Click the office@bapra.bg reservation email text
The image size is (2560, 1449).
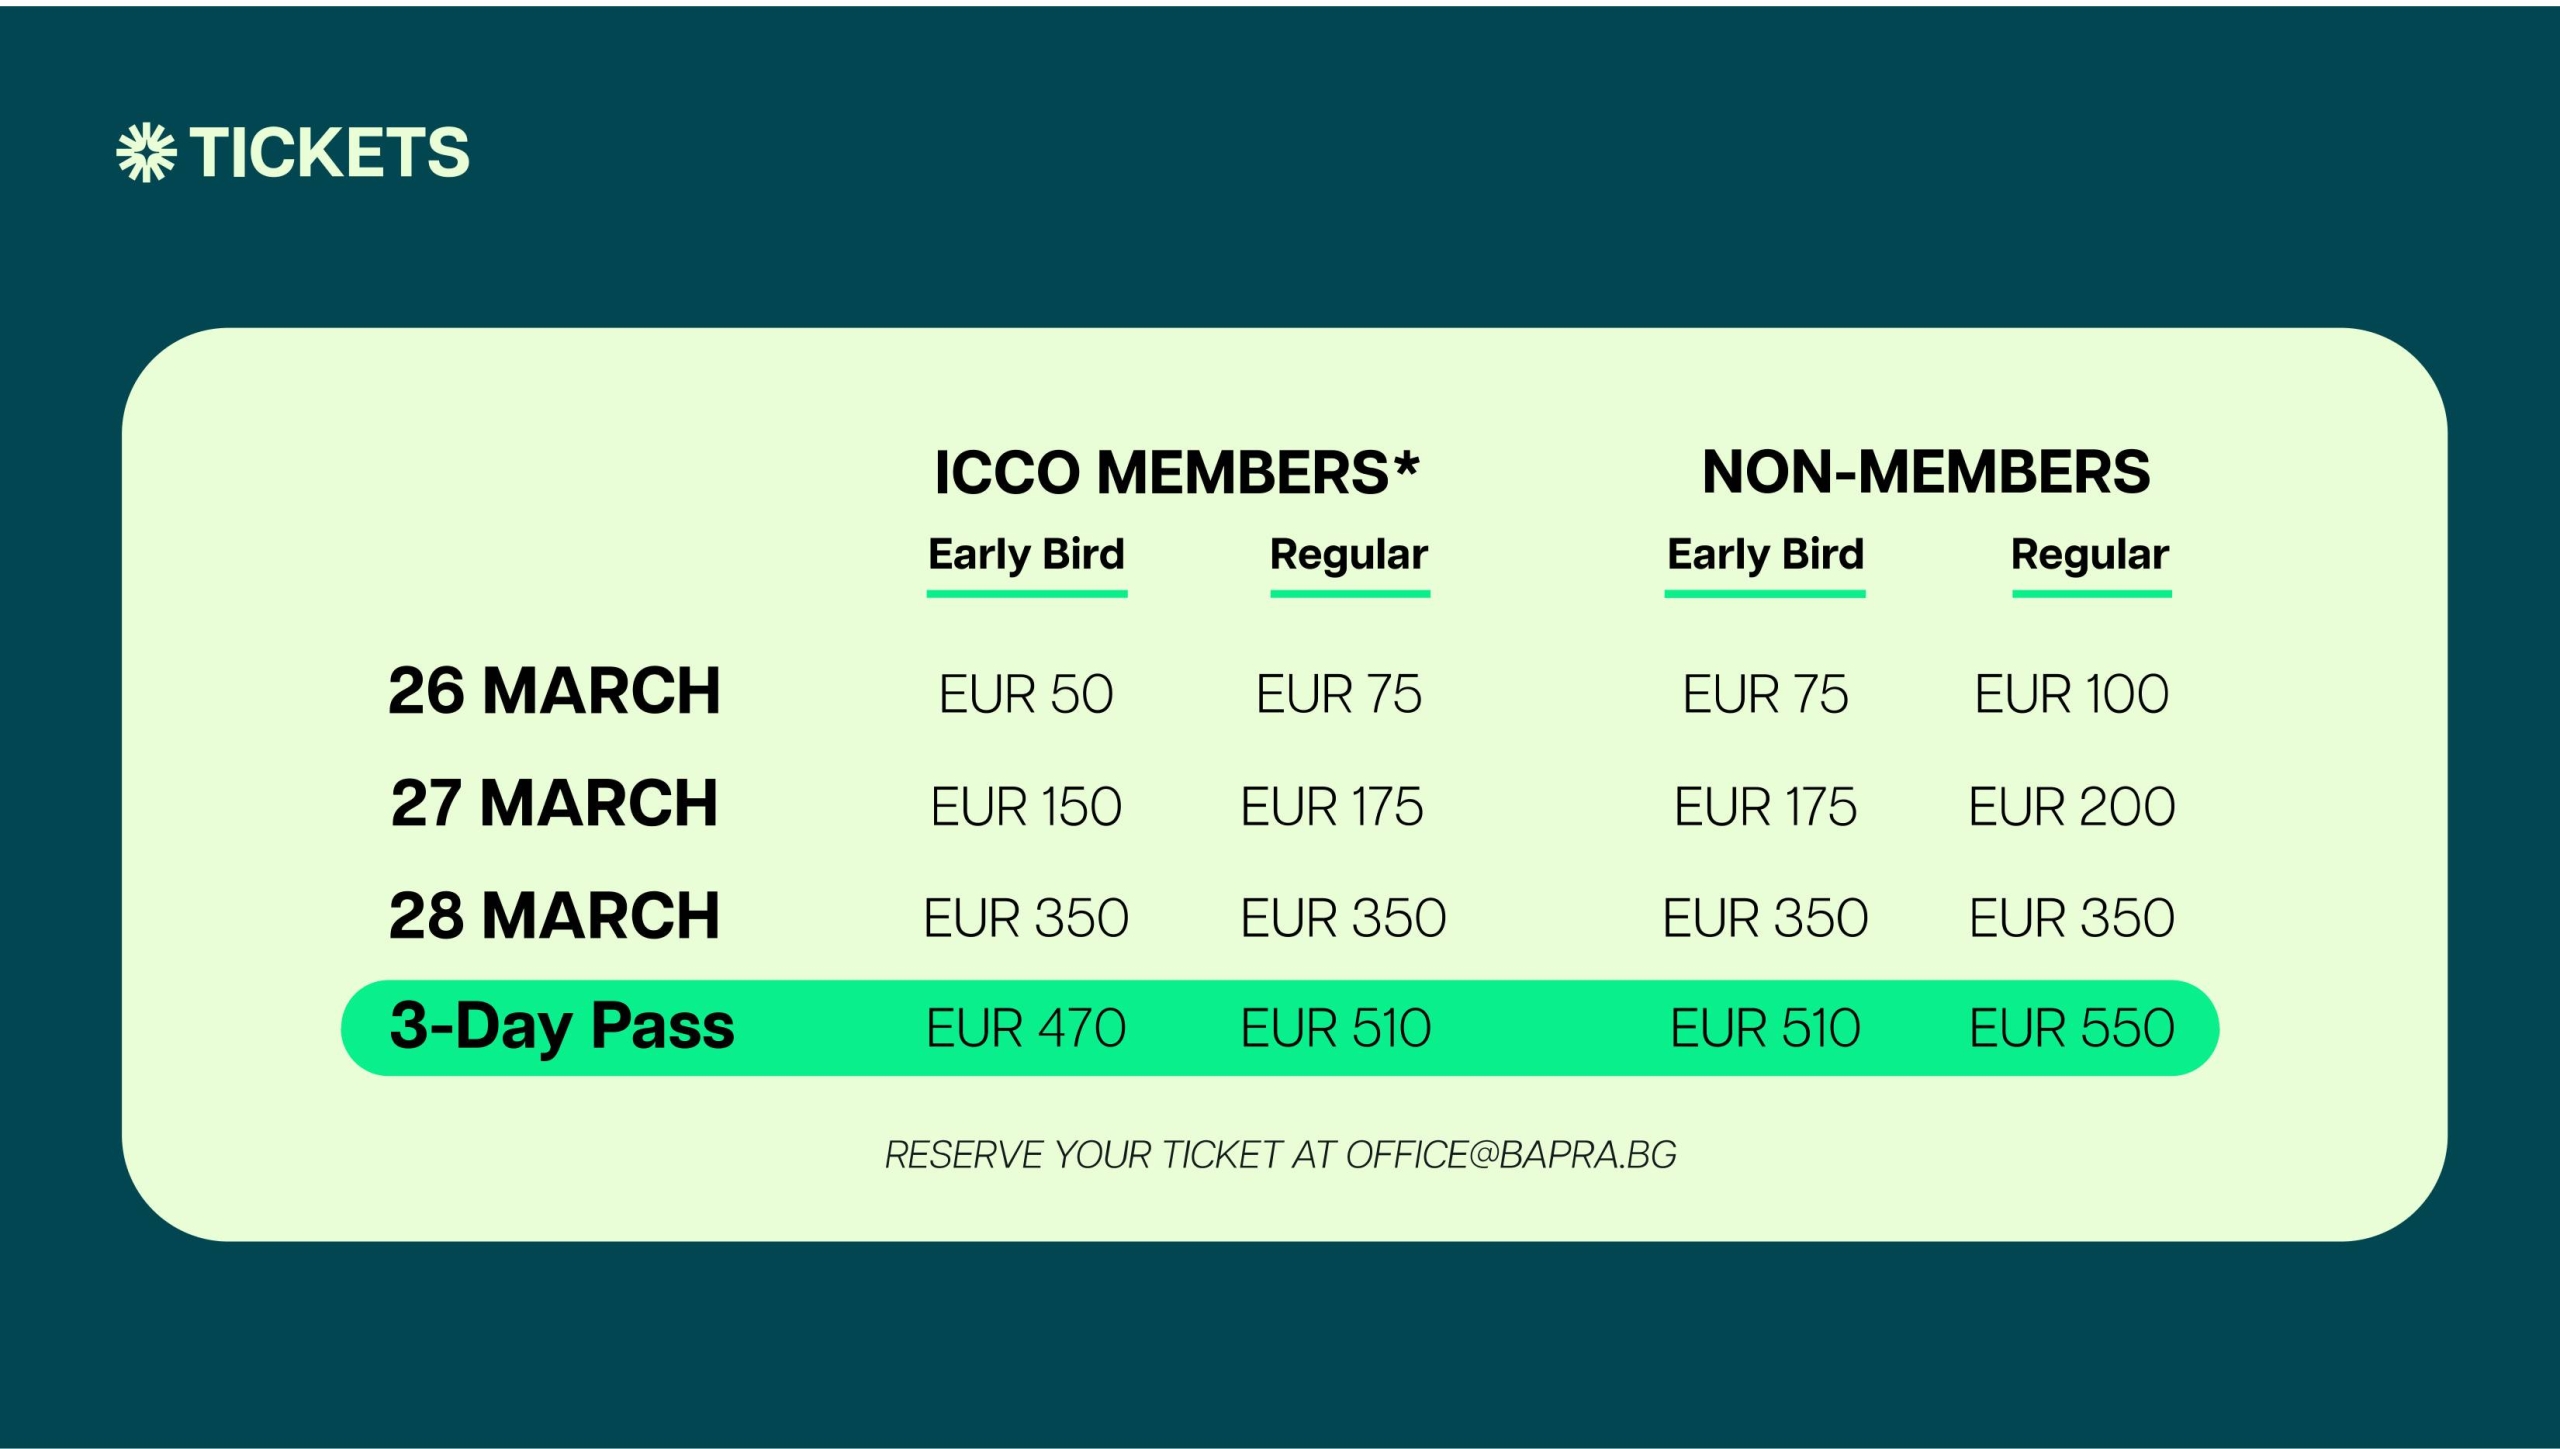click(x=1510, y=1155)
